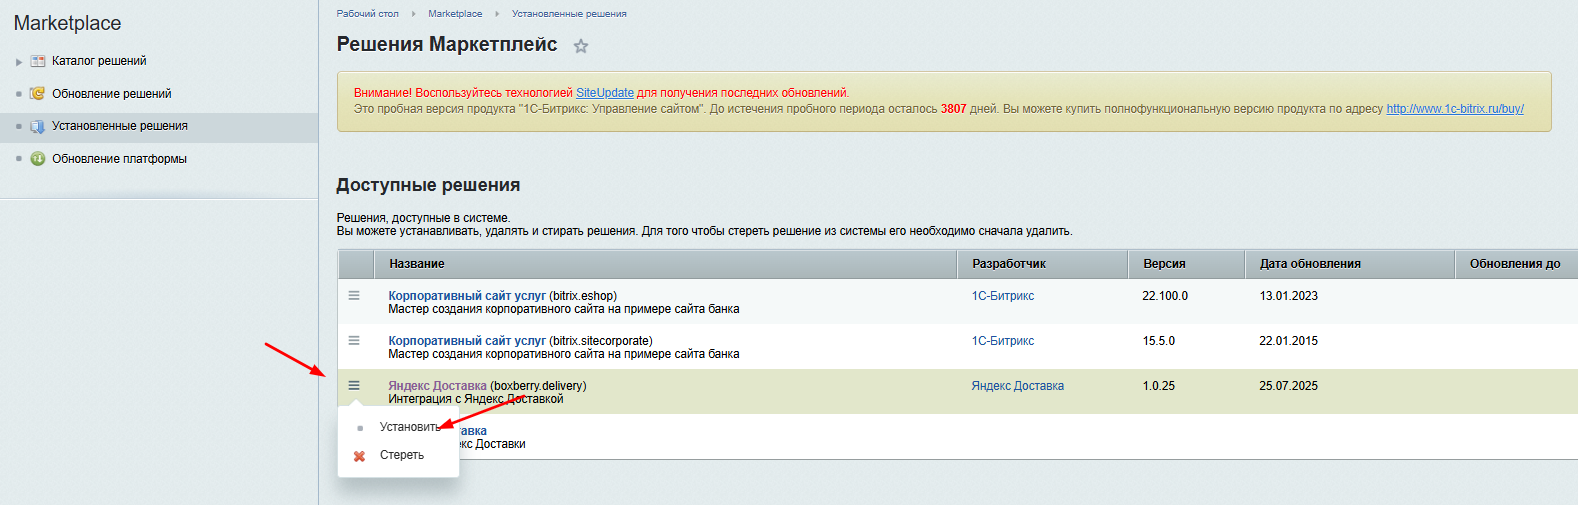This screenshot has width=1578, height=505.
Task: Sort by Разработчик column header
Action: click(x=1042, y=264)
